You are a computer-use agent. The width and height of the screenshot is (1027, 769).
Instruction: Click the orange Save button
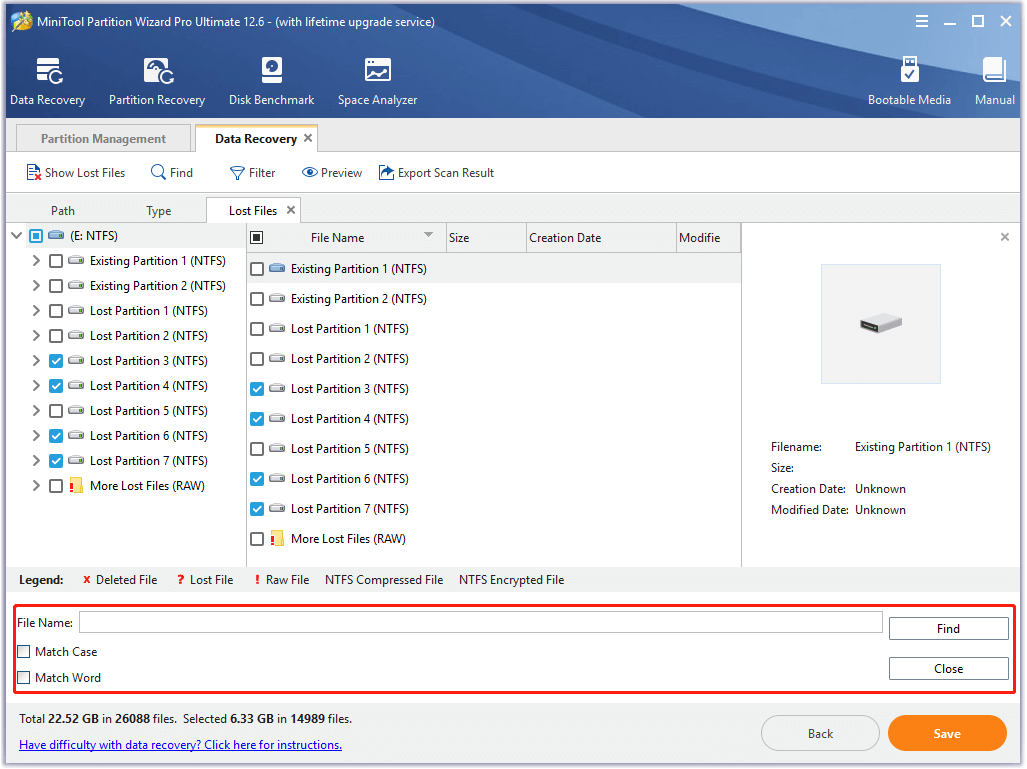[x=947, y=734]
